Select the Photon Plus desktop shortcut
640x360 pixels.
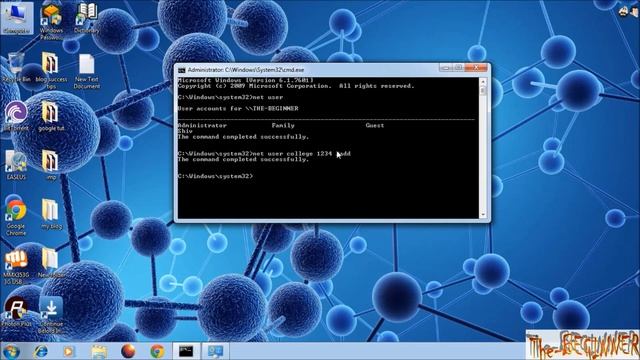tap(16, 312)
